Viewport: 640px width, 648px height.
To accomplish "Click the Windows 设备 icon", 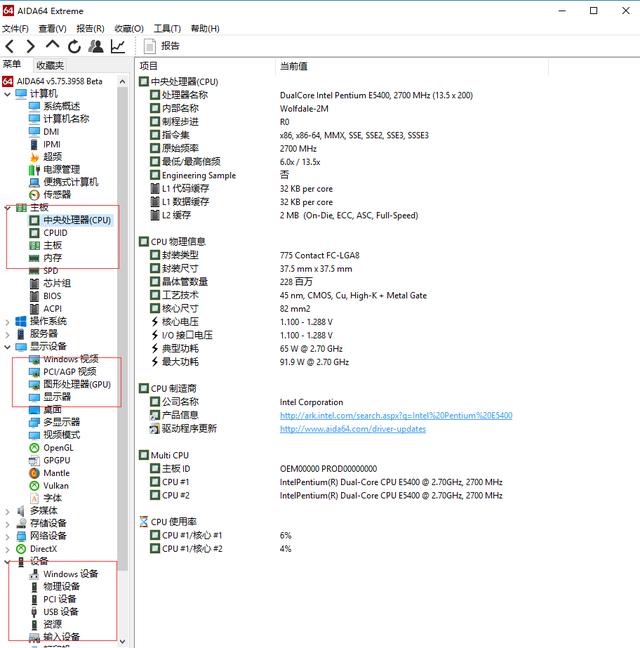I will pos(35,574).
